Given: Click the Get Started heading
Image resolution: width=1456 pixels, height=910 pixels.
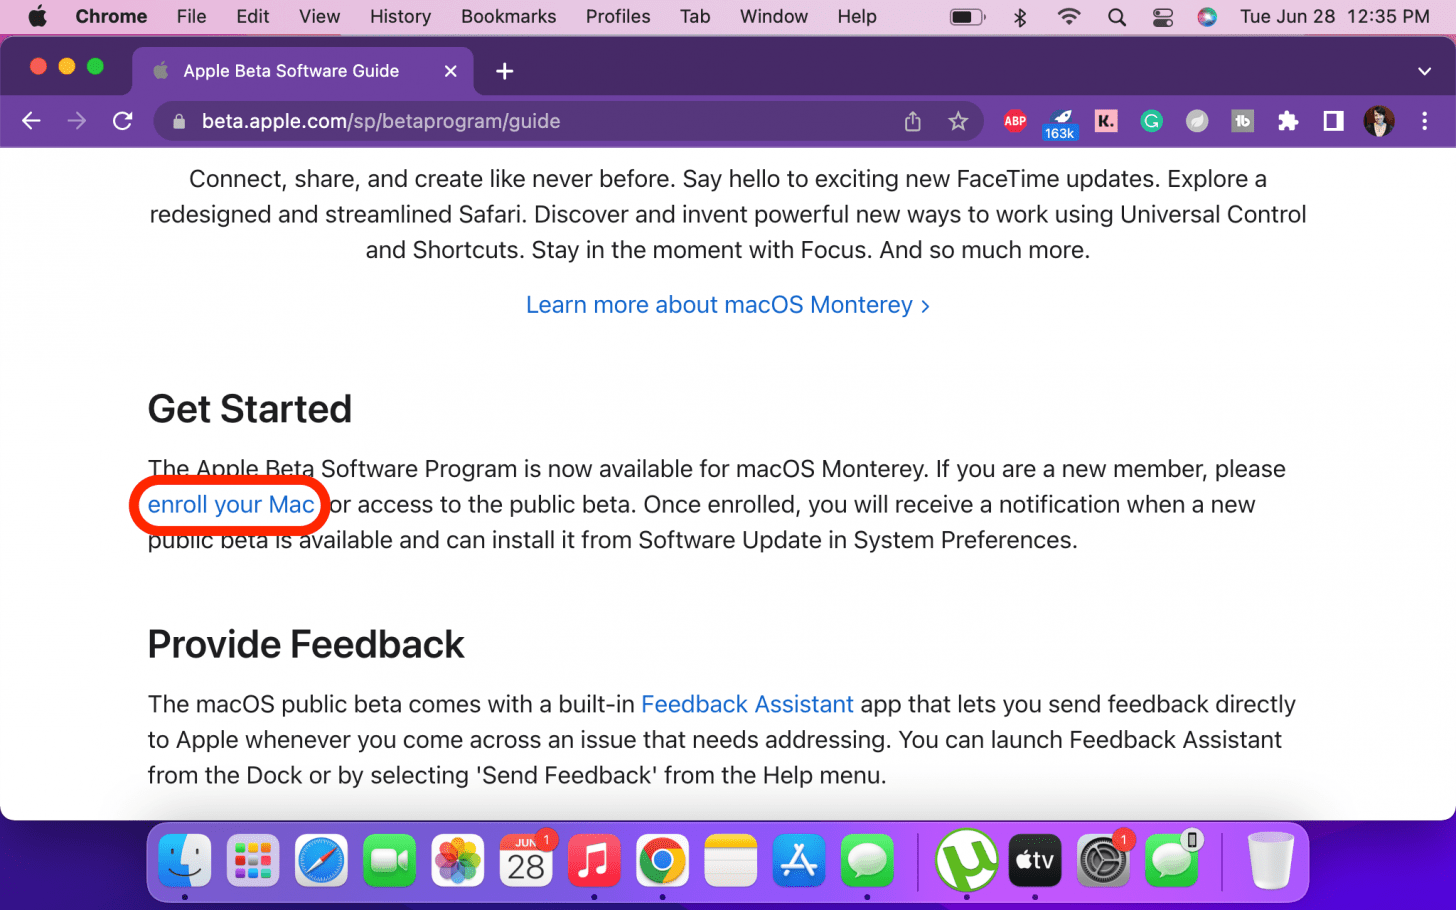Looking at the screenshot, I should tap(250, 409).
